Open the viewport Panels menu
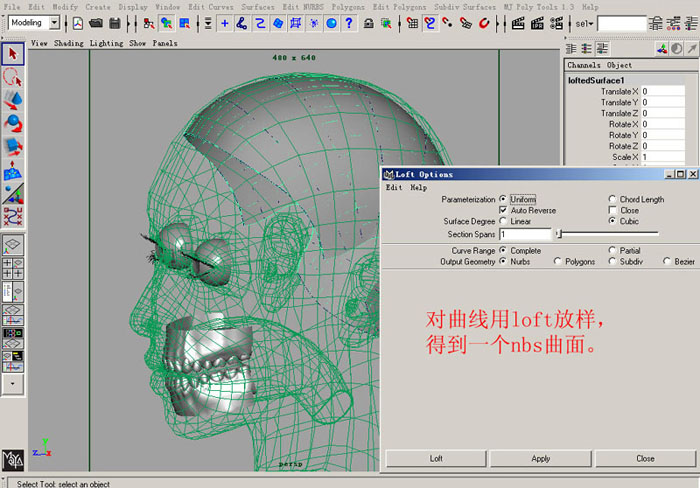 coord(165,43)
